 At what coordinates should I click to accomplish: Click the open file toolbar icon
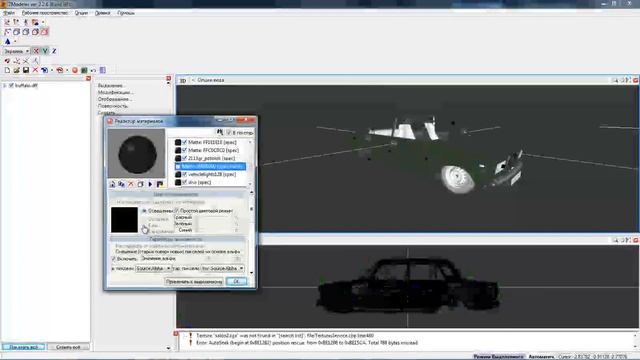click(16, 70)
